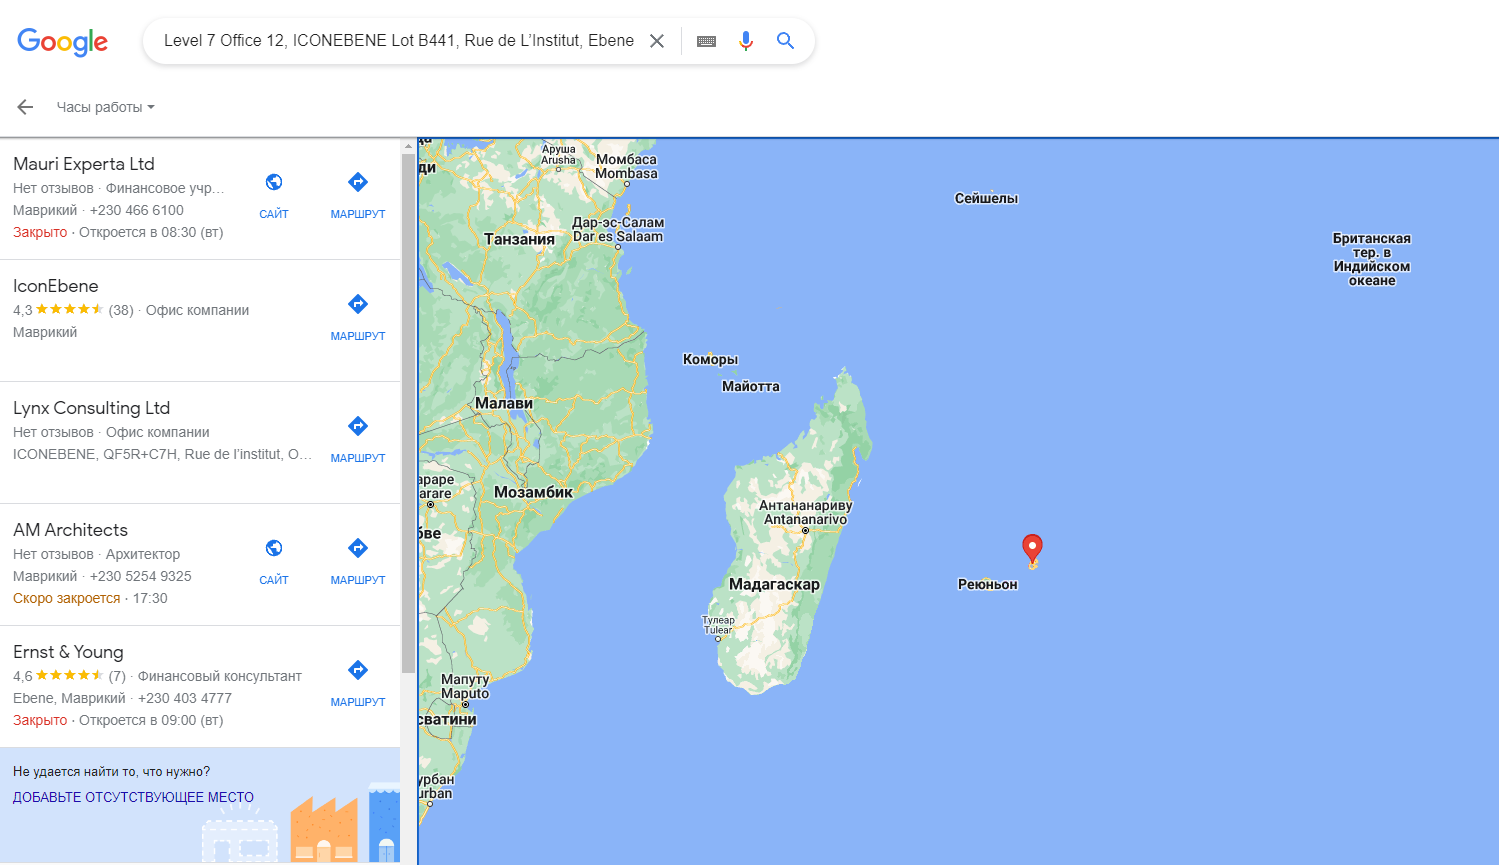Image resolution: width=1499 pixels, height=865 pixels.
Task: Click Скоро закроется status for AM Architects
Action: (67, 598)
